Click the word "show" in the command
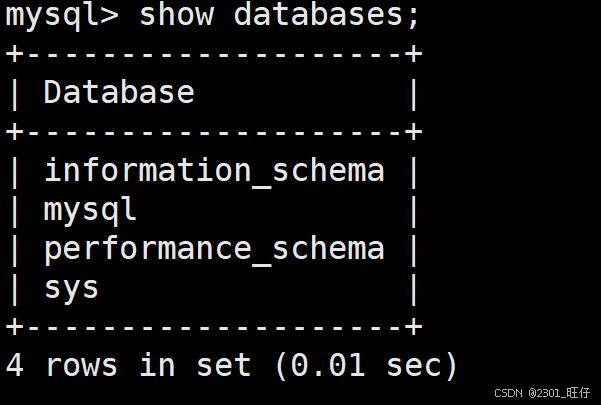601x405 pixels. (x=176, y=16)
